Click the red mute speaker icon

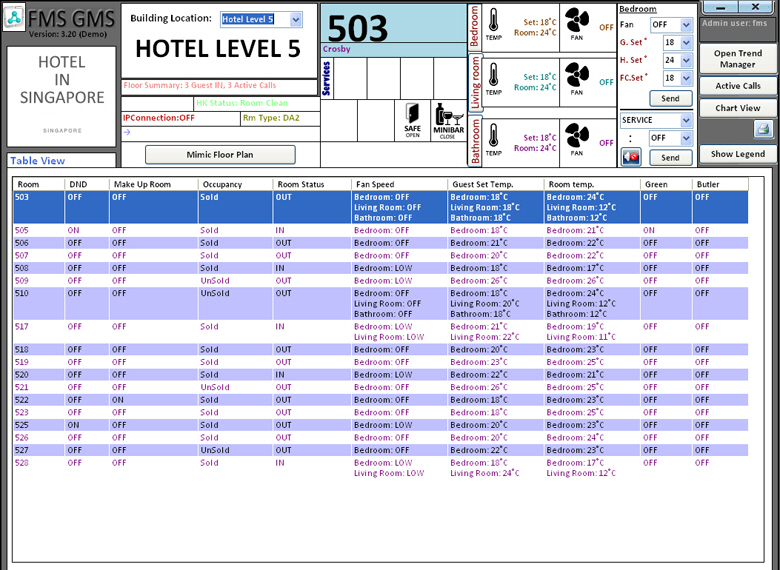(631, 157)
